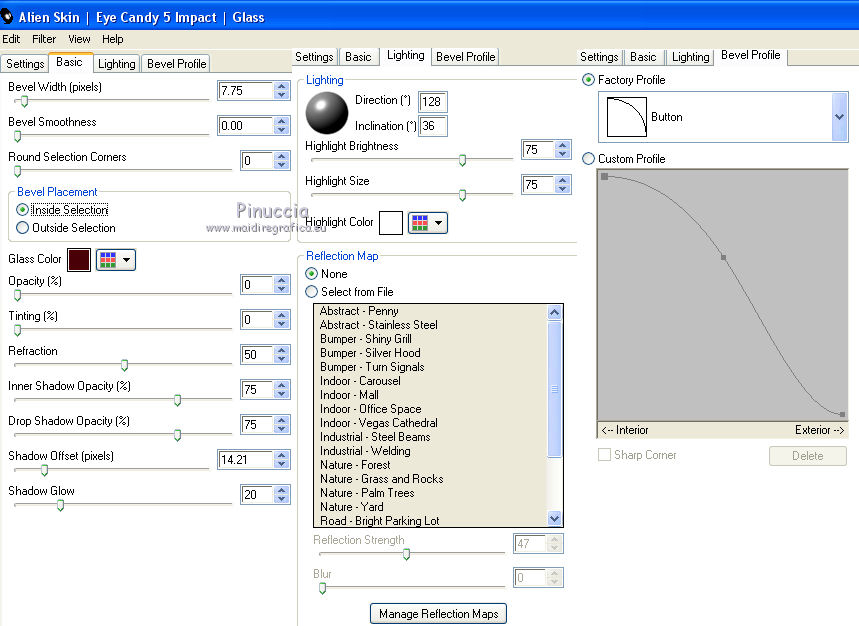Click the Shadow Glow slider handle

pos(60,505)
